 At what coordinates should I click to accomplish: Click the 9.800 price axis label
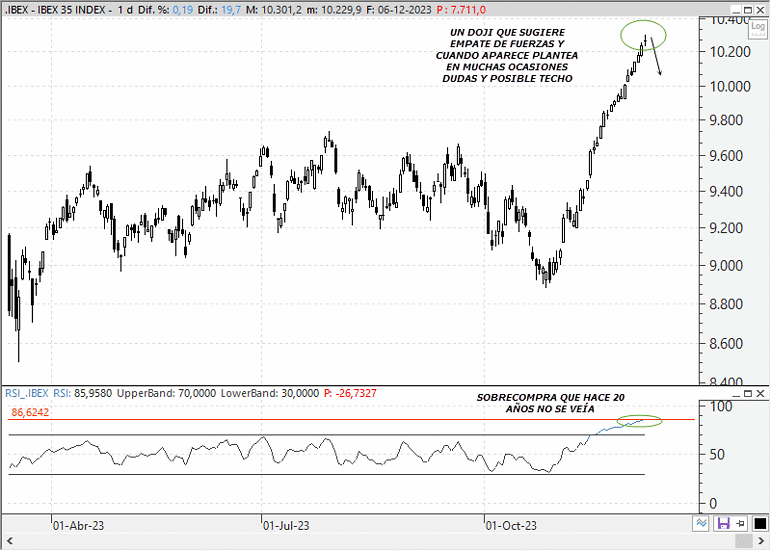point(726,120)
